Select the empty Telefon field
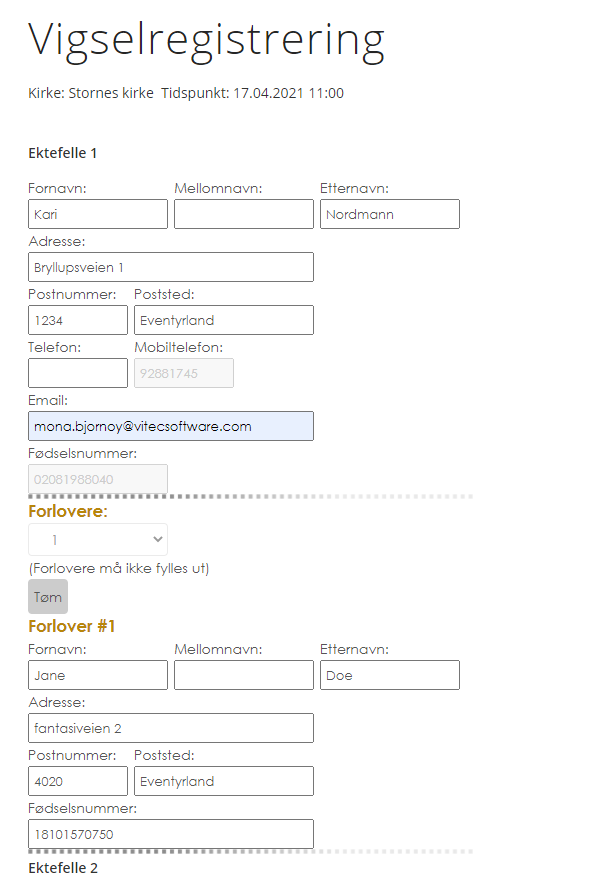This screenshot has height=888, width=611. 78,373
